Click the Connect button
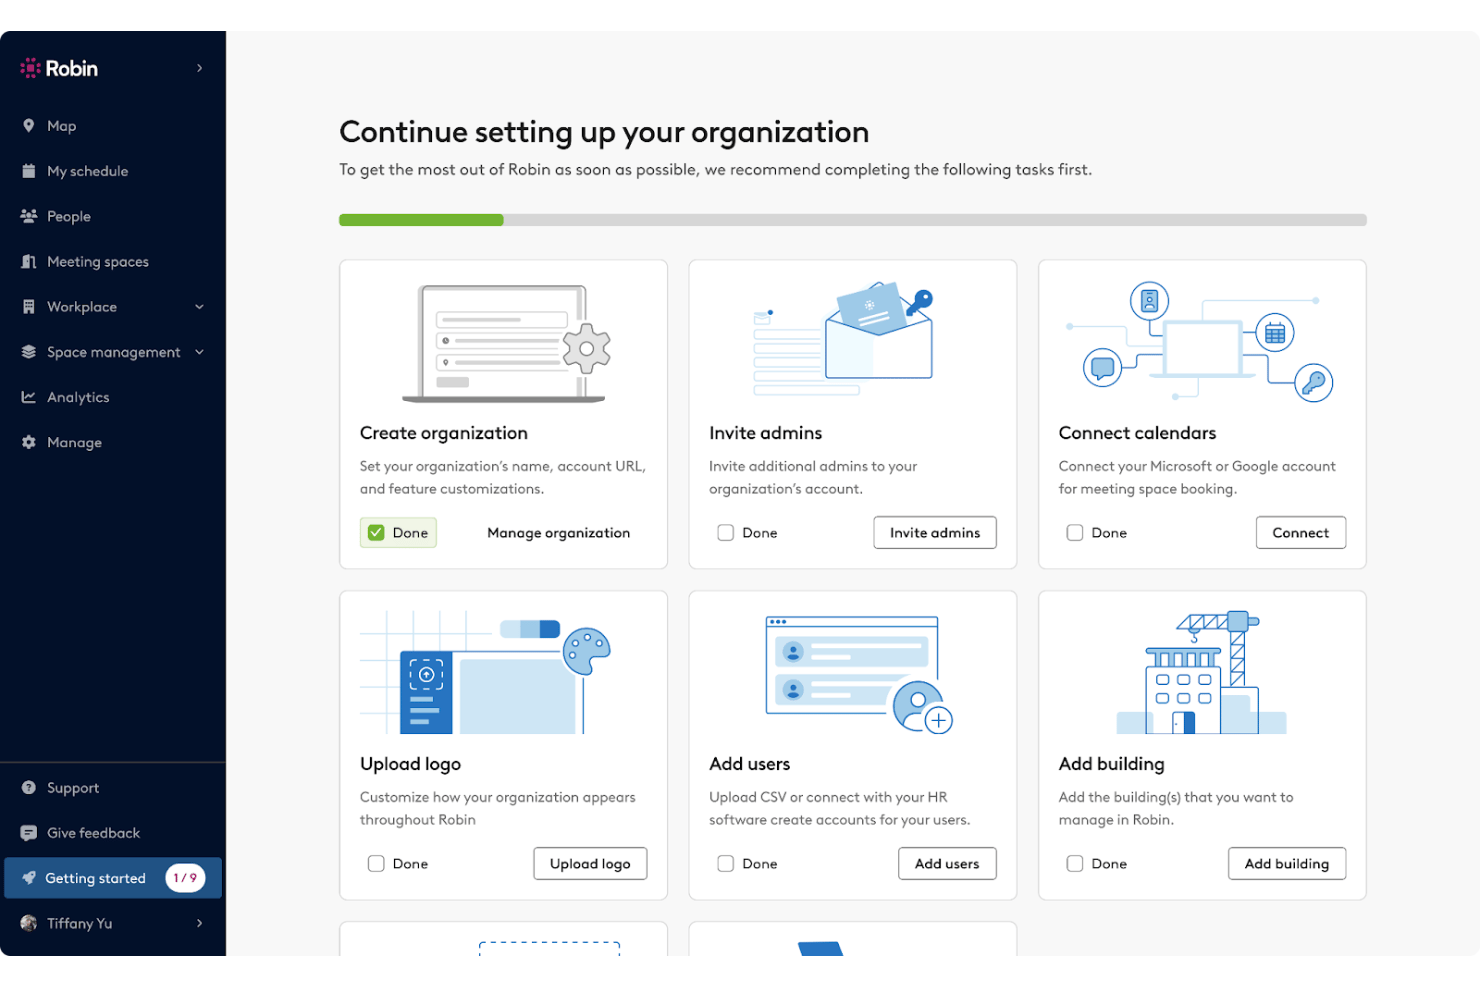The image size is (1480, 987). click(1301, 533)
